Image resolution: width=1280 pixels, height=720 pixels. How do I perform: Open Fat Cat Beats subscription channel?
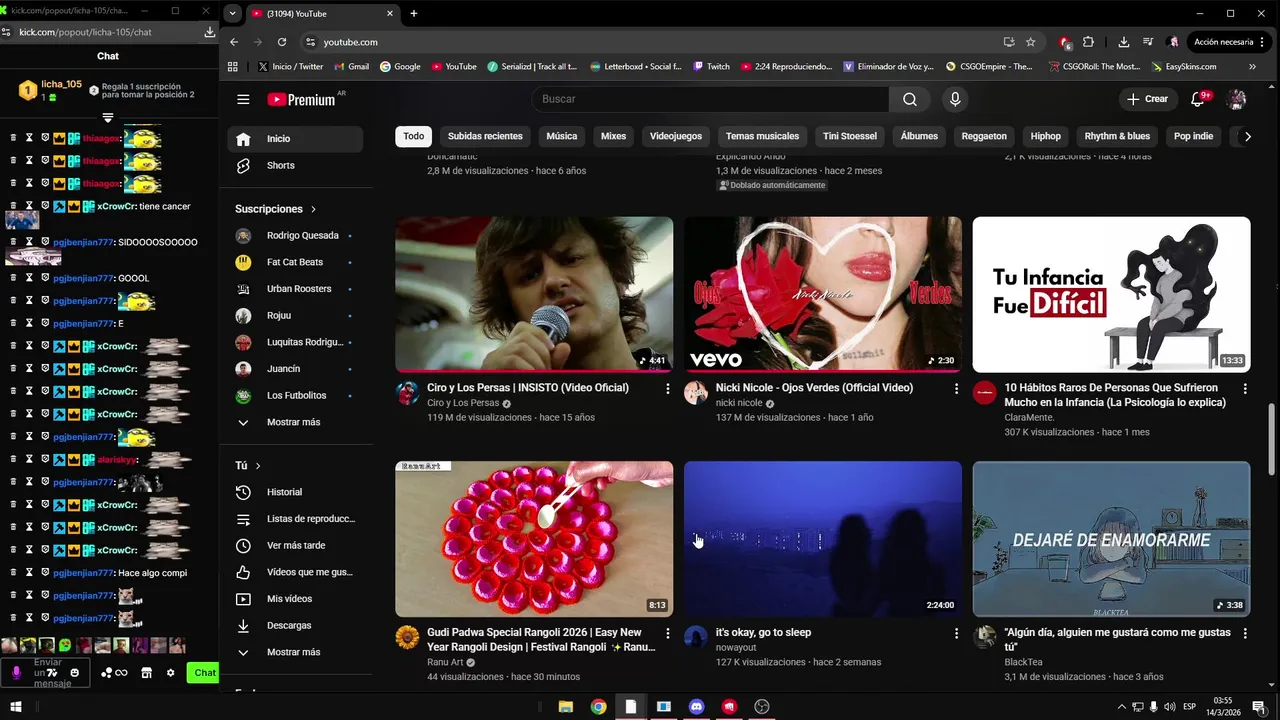pyautogui.click(x=296, y=262)
